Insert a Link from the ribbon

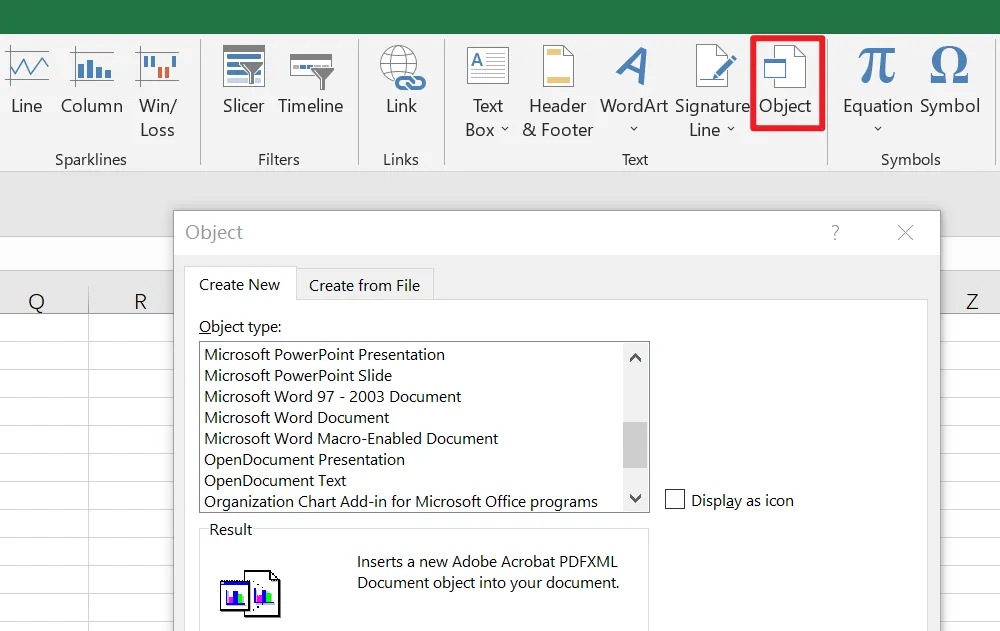tap(401, 81)
